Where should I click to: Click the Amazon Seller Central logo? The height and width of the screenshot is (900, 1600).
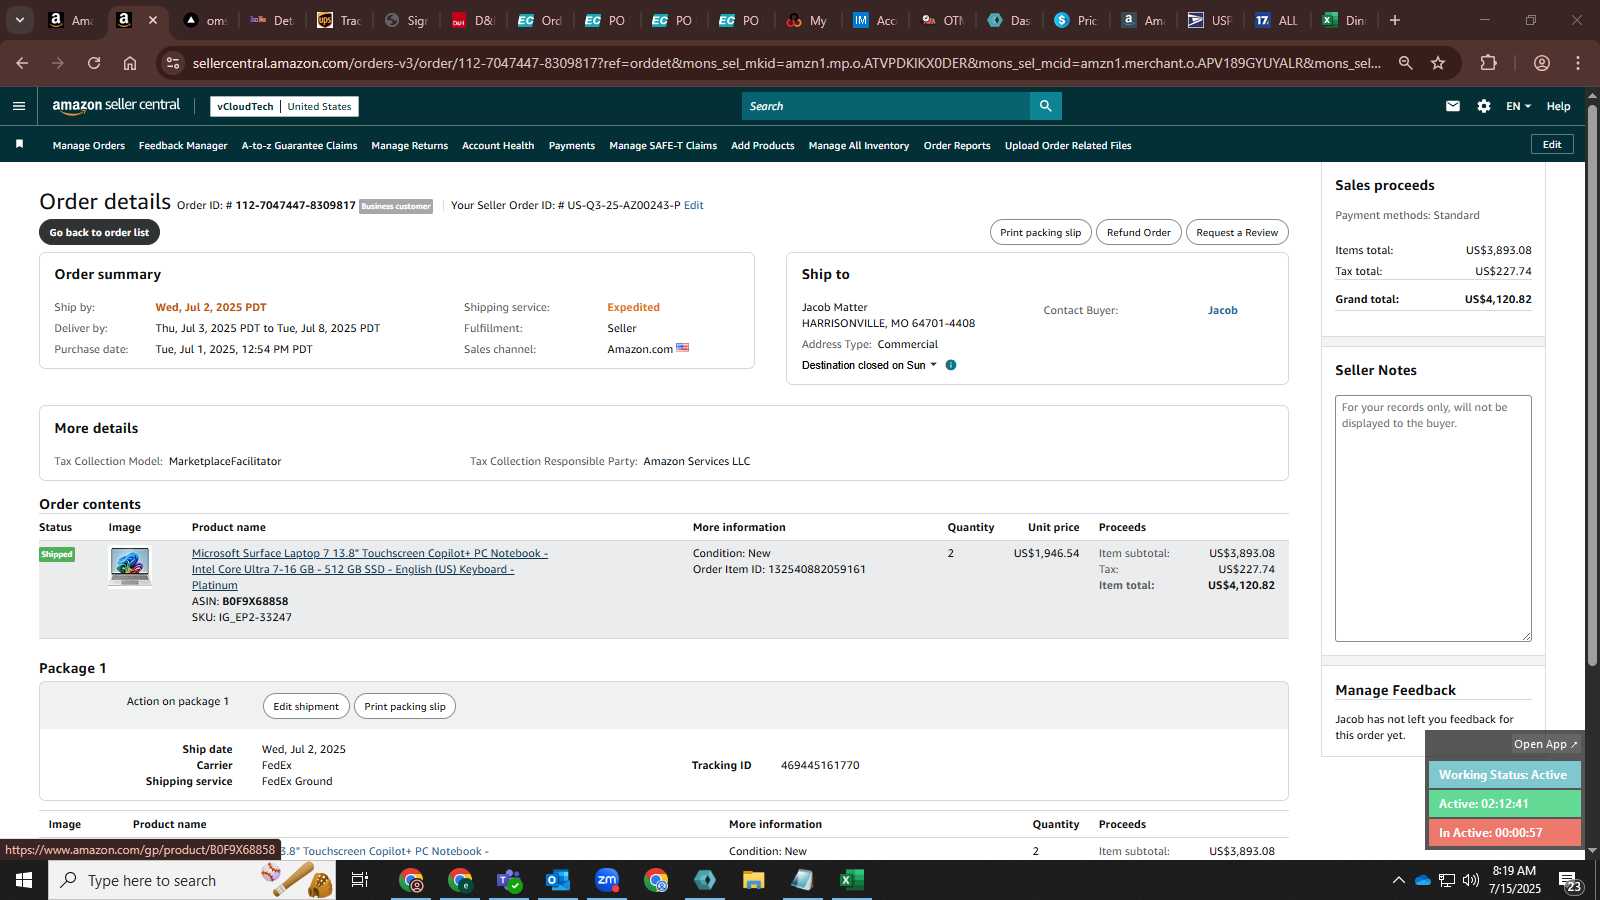(116, 106)
